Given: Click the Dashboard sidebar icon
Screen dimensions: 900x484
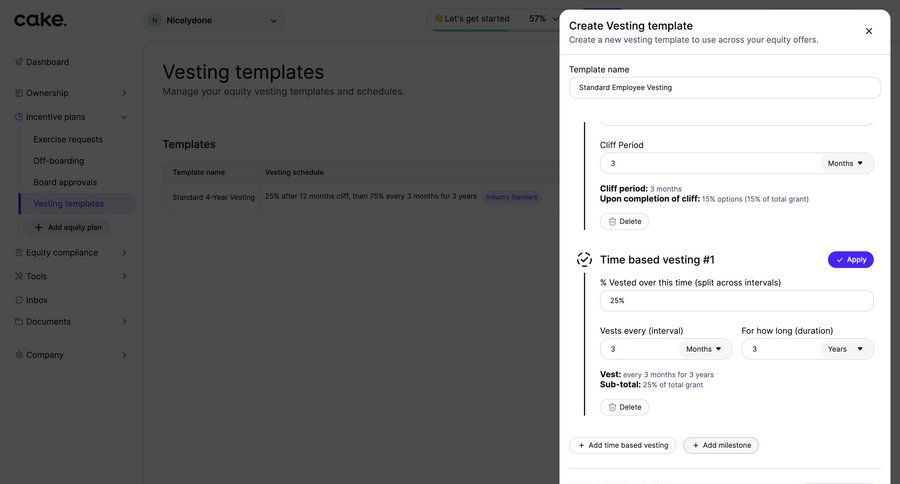Looking at the screenshot, I should coord(19,62).
